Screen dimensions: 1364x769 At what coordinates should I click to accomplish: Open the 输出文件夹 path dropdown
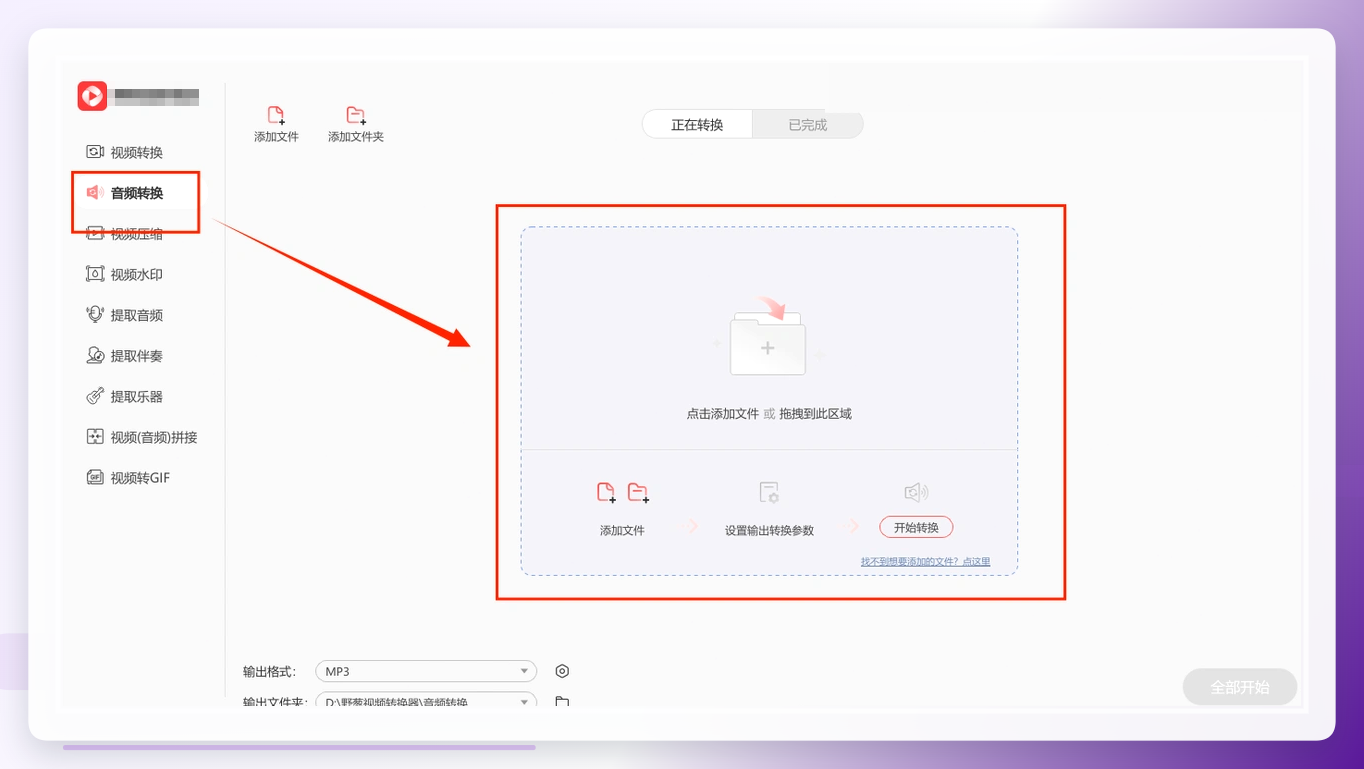coord(426,701)
